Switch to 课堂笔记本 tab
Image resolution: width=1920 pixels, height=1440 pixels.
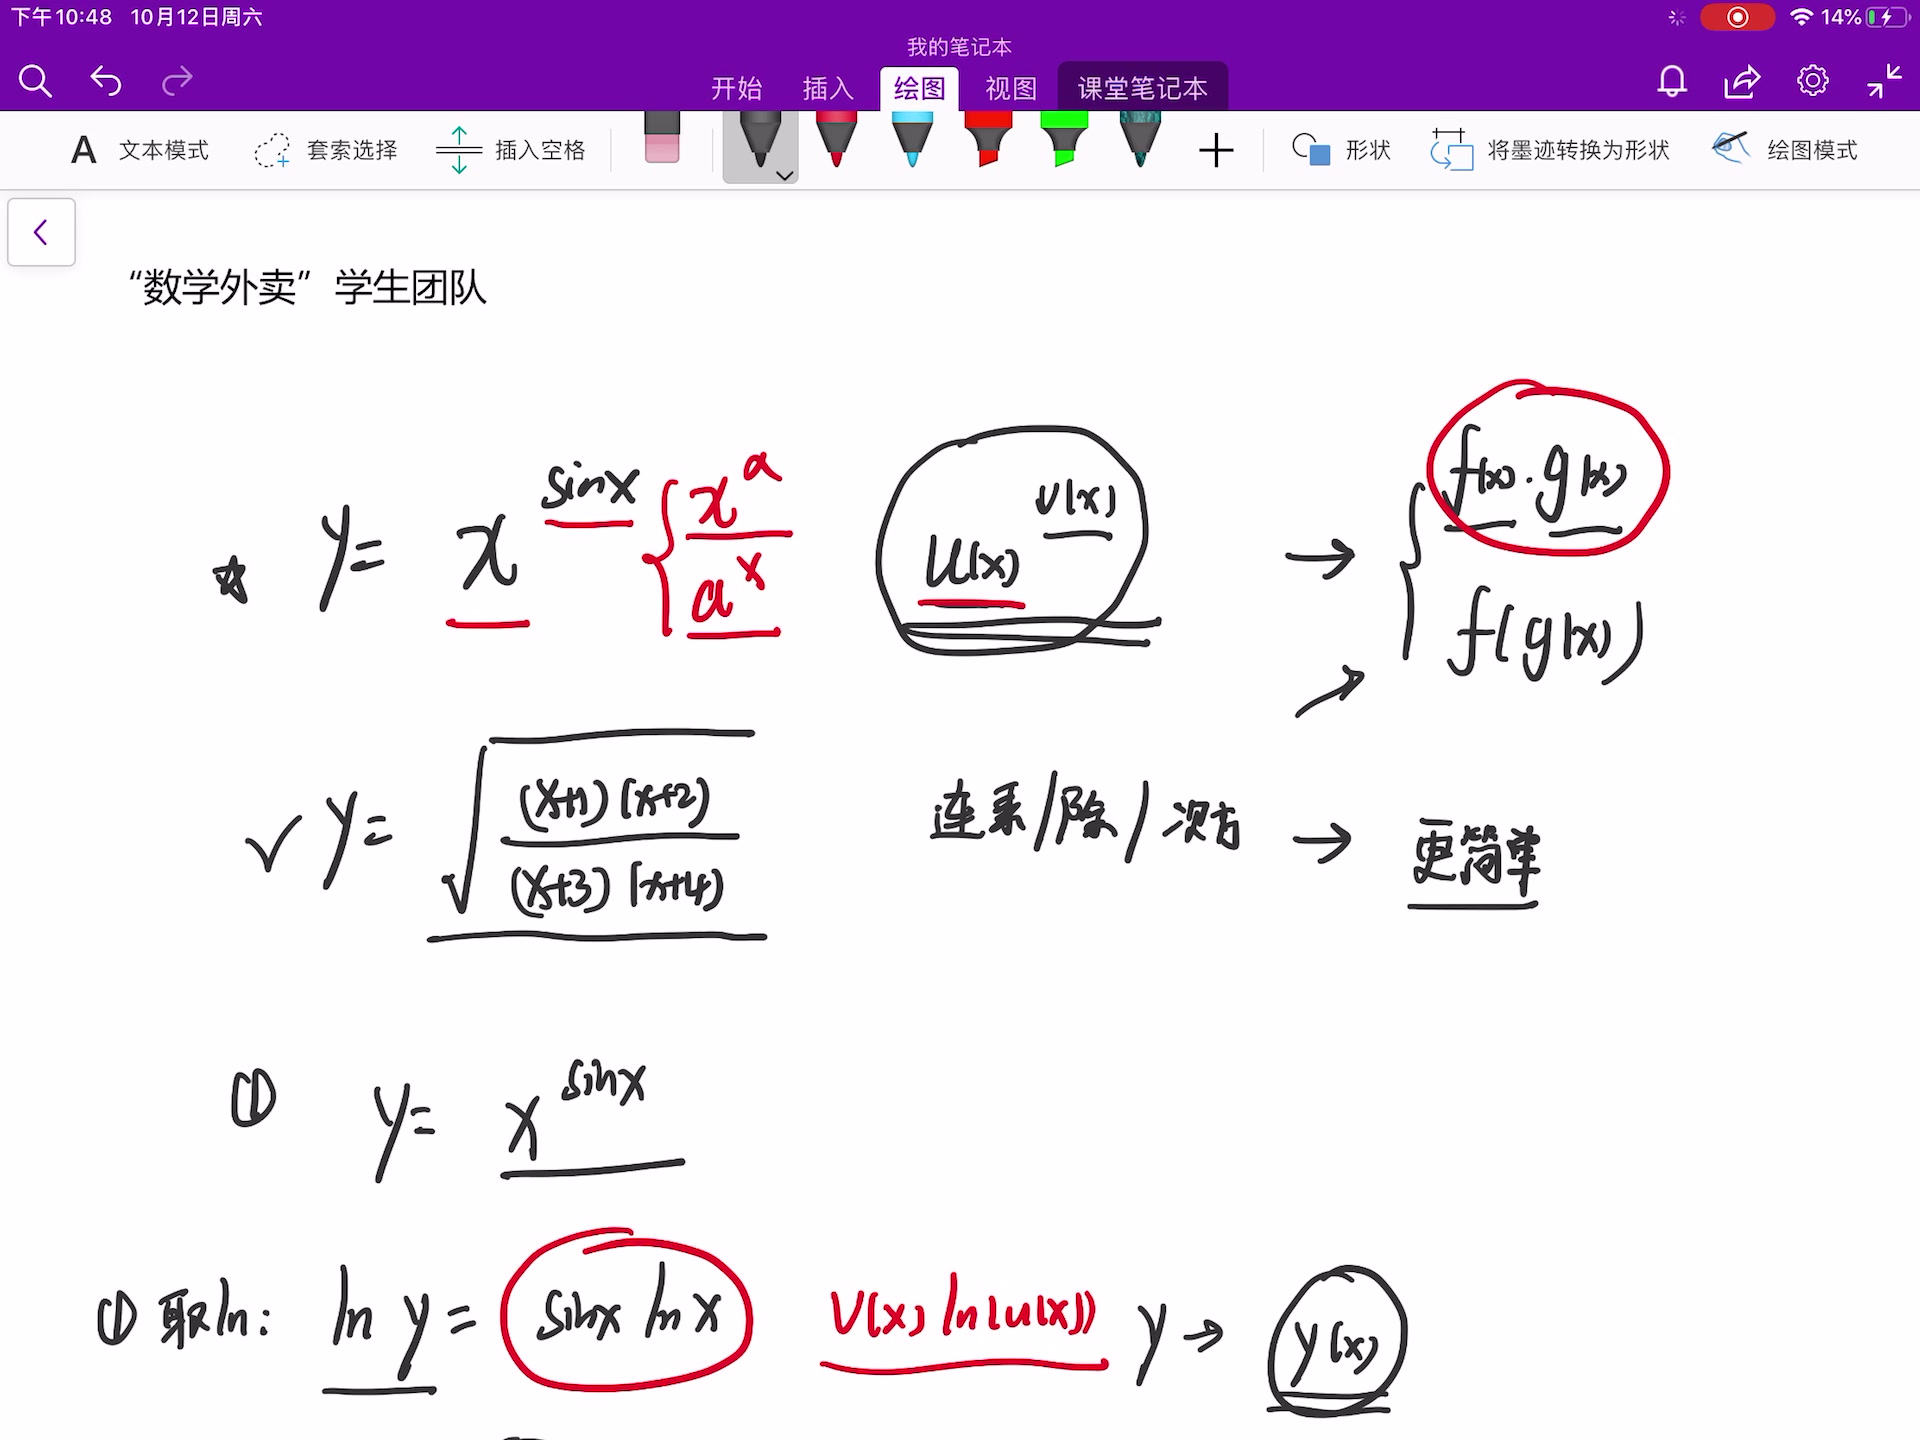point(1143,88)
